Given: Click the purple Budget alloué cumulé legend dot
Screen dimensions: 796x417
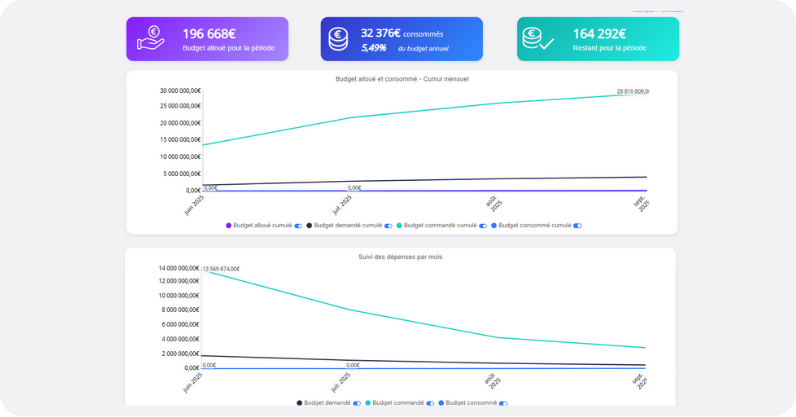Looking at the screenshot, I should click(229, 226).
